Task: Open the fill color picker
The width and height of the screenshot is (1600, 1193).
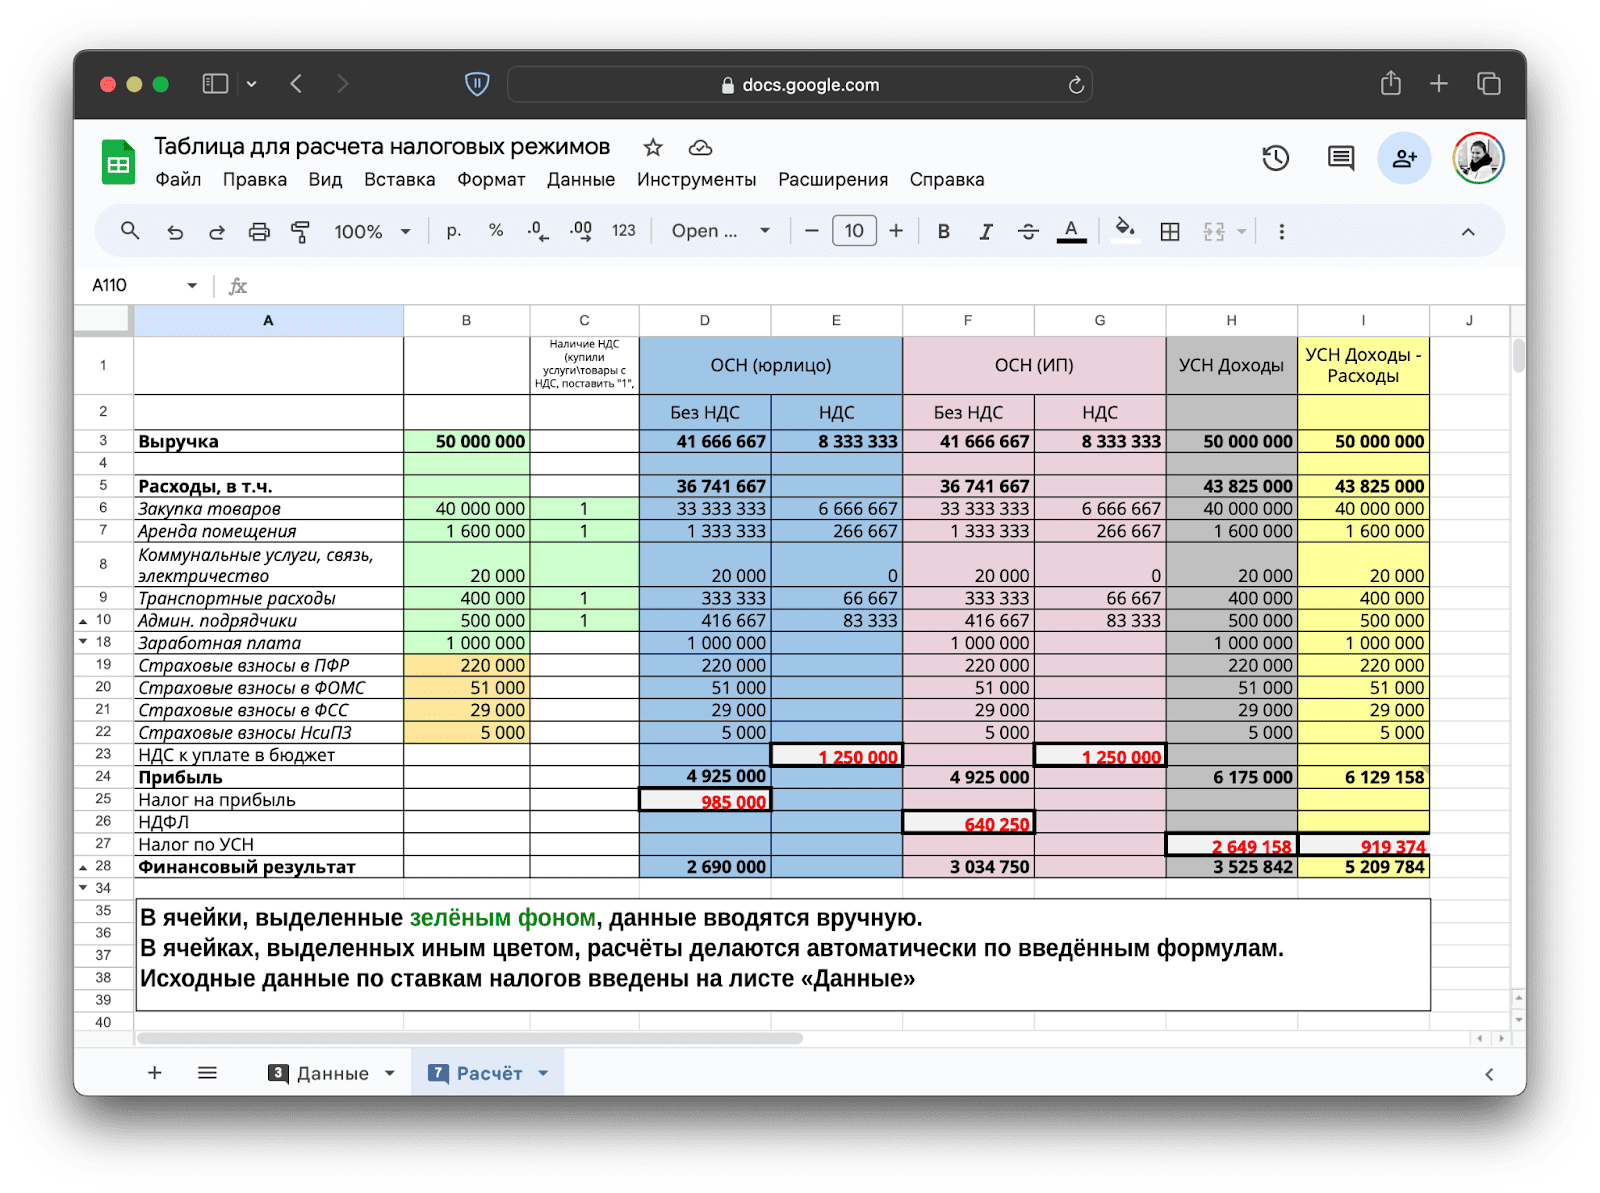Action: (x=1125, y=230)
